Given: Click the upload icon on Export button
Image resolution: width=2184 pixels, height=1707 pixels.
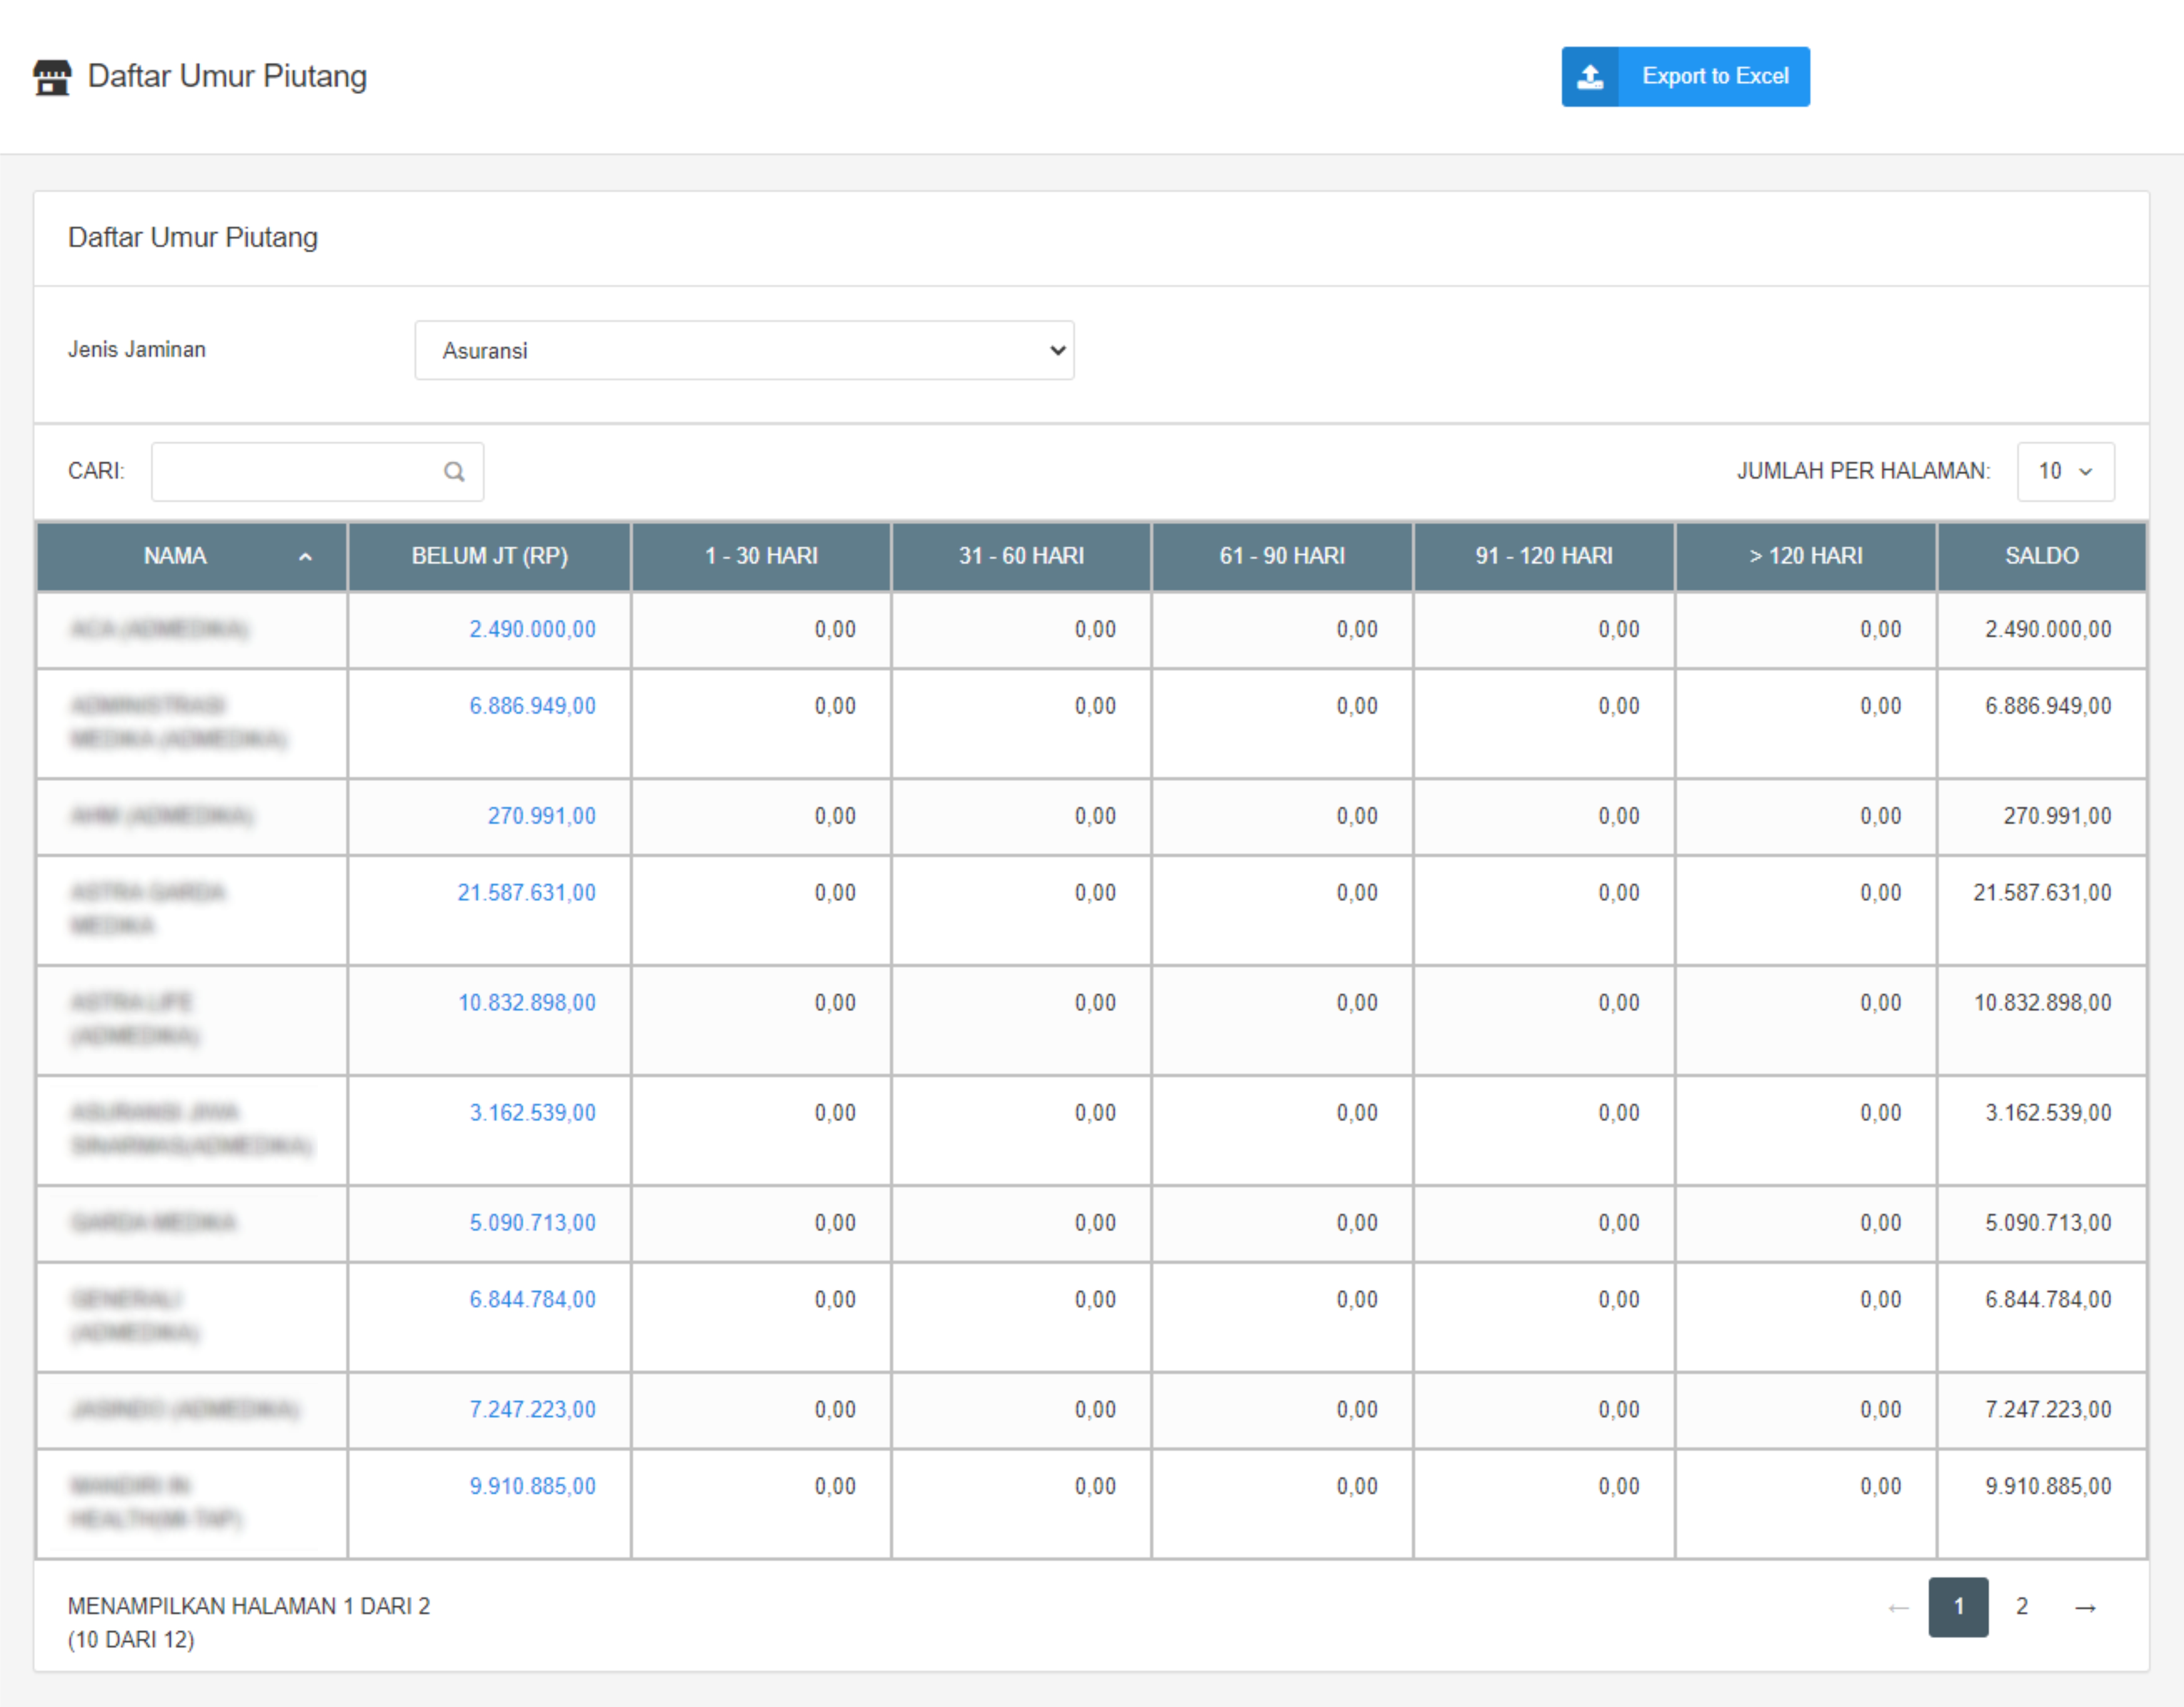Looking at the screenshot, I should coord(1590,77).
